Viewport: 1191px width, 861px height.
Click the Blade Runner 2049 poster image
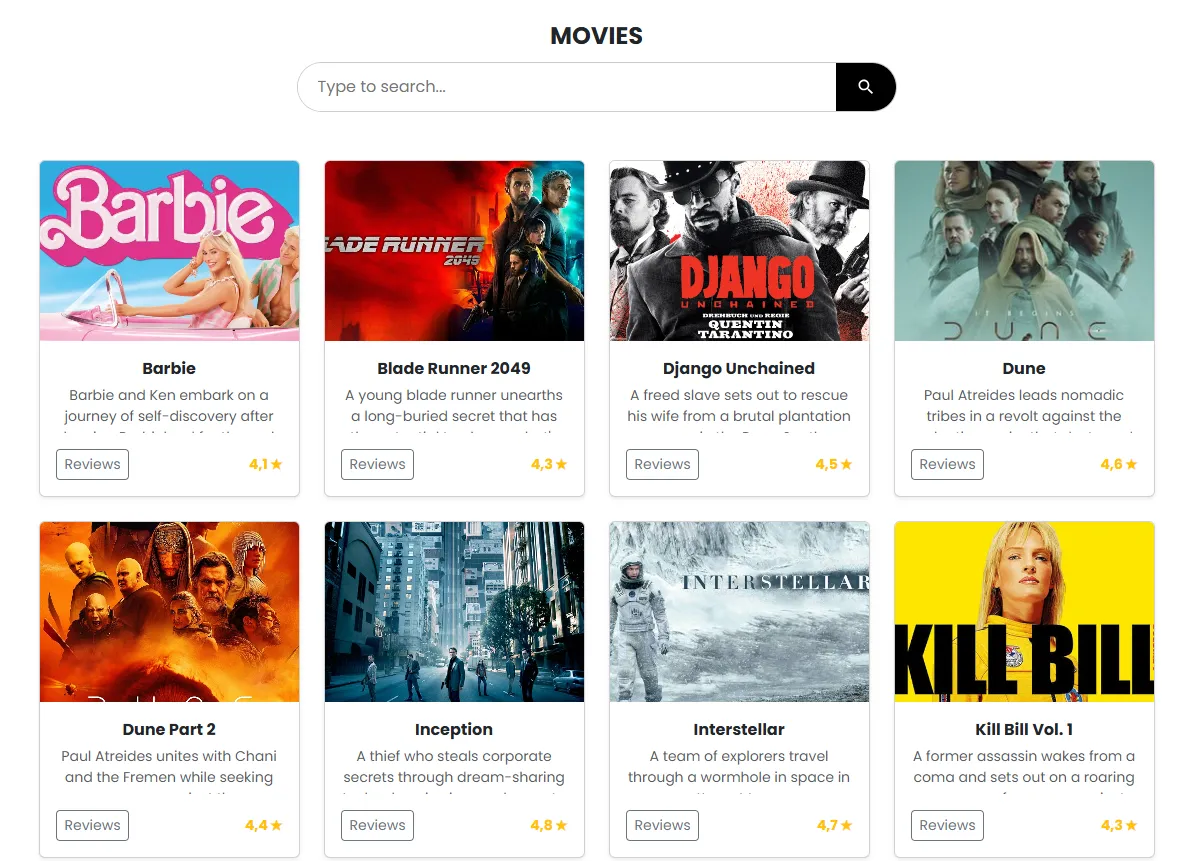tap(454, 251)
